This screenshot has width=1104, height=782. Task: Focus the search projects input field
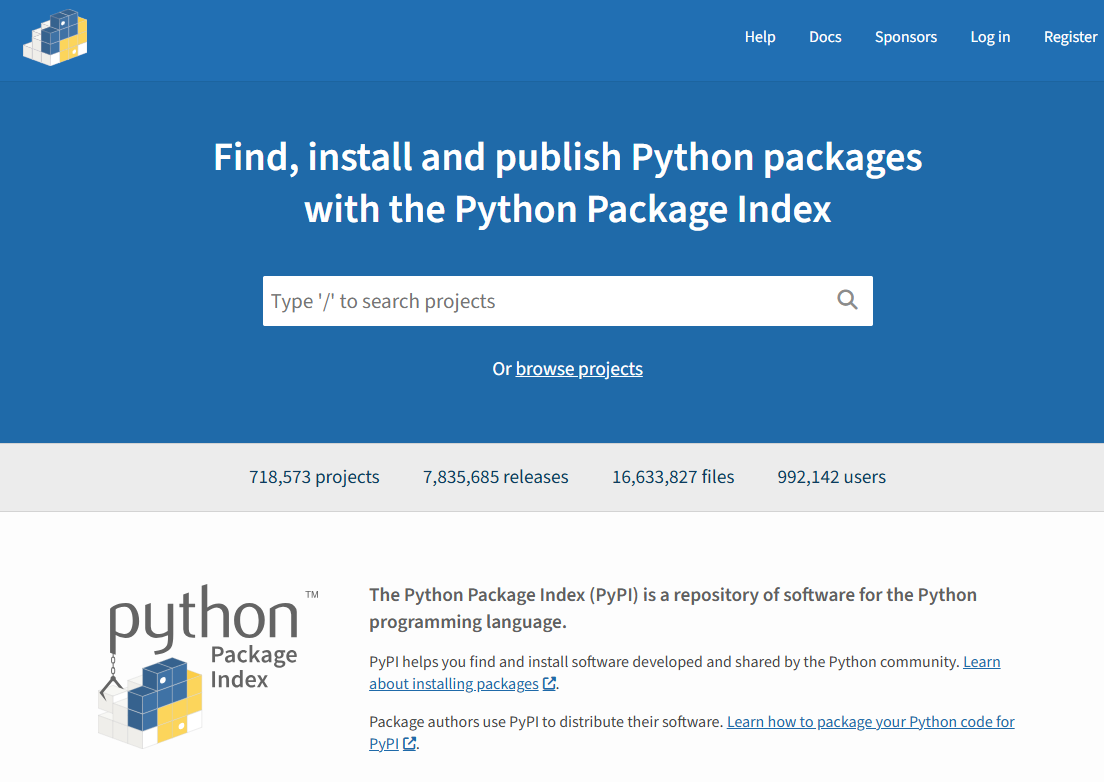point(545,301)
